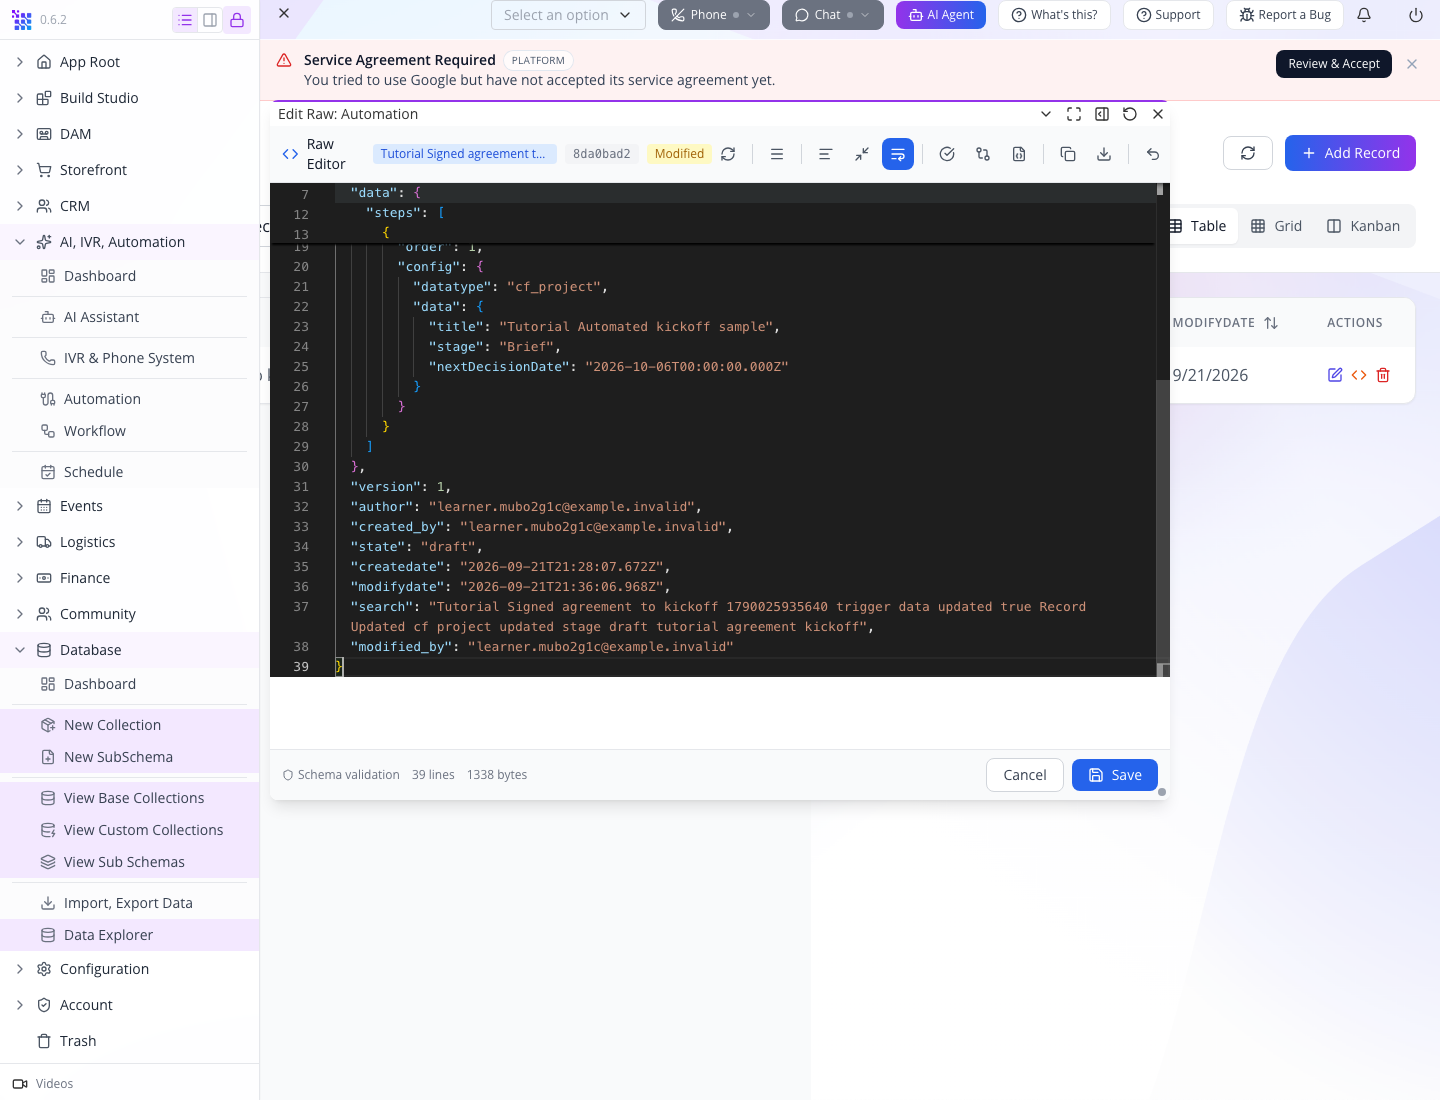This screenshot has height=1100, width=1440.
Task: Open the hamburger menu icon in editor toolbar
Action: 777,154
